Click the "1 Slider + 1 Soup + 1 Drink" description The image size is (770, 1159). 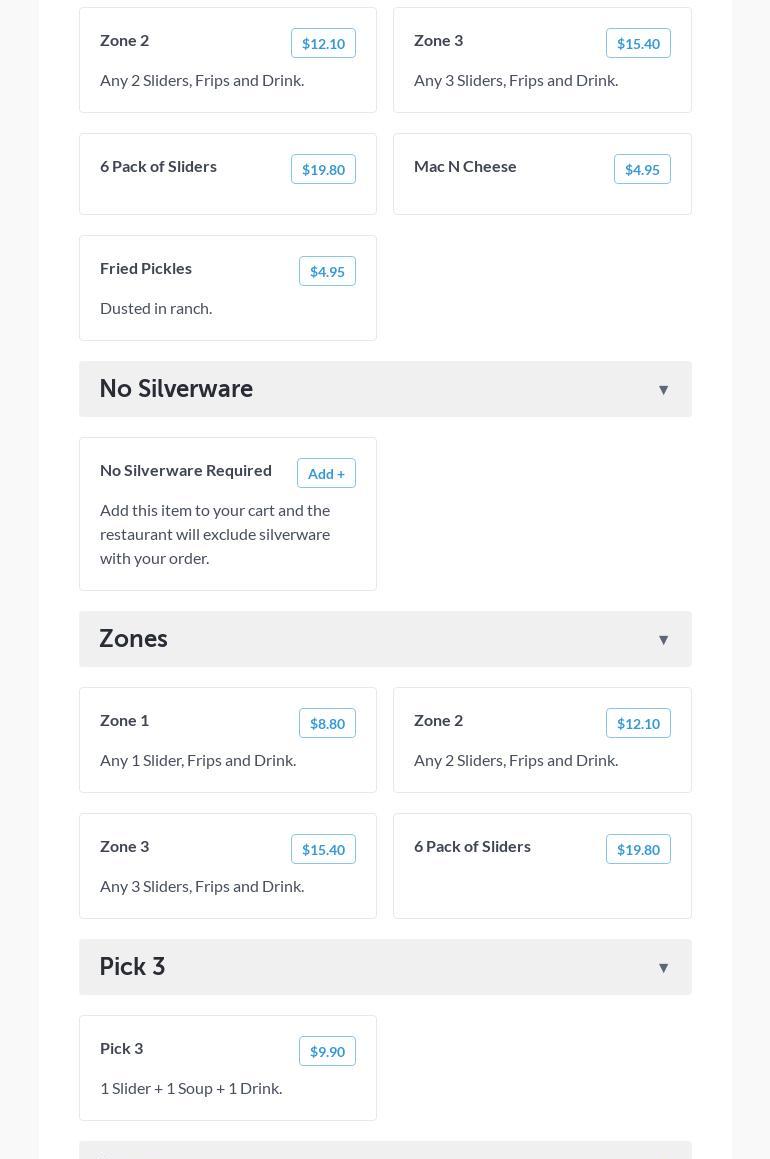point(191,1088)
